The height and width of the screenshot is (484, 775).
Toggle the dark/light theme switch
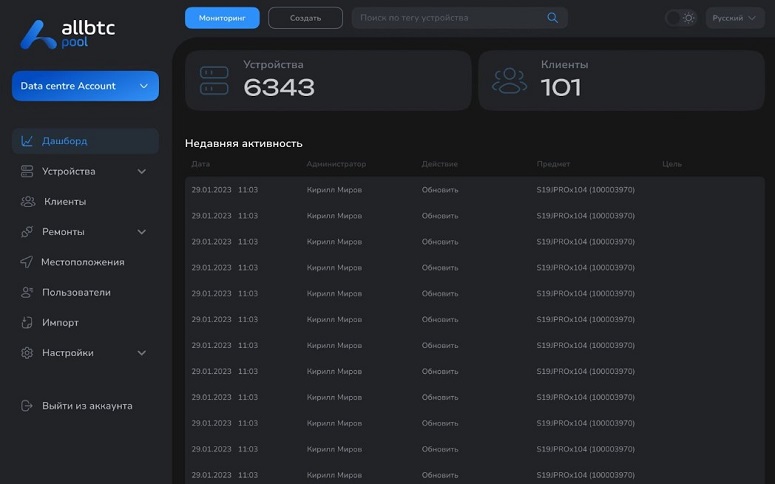[x=680, y=18]
